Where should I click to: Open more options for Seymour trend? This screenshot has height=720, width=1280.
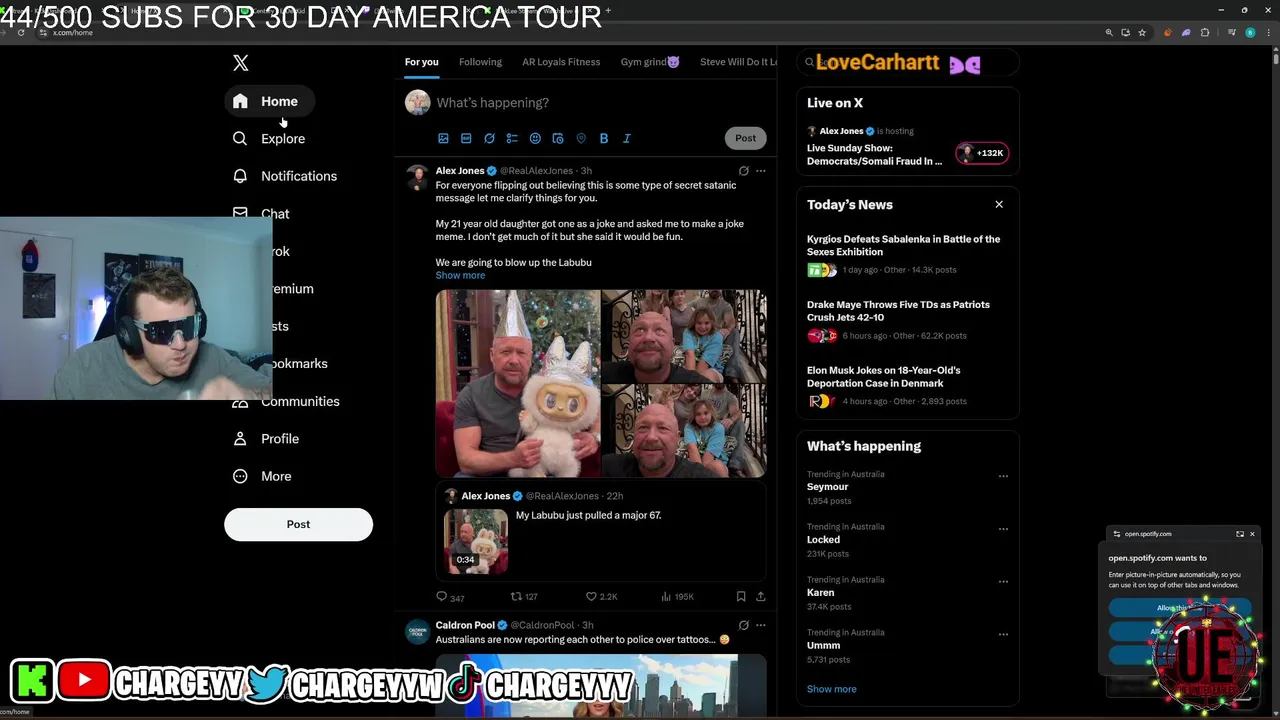1003,476
